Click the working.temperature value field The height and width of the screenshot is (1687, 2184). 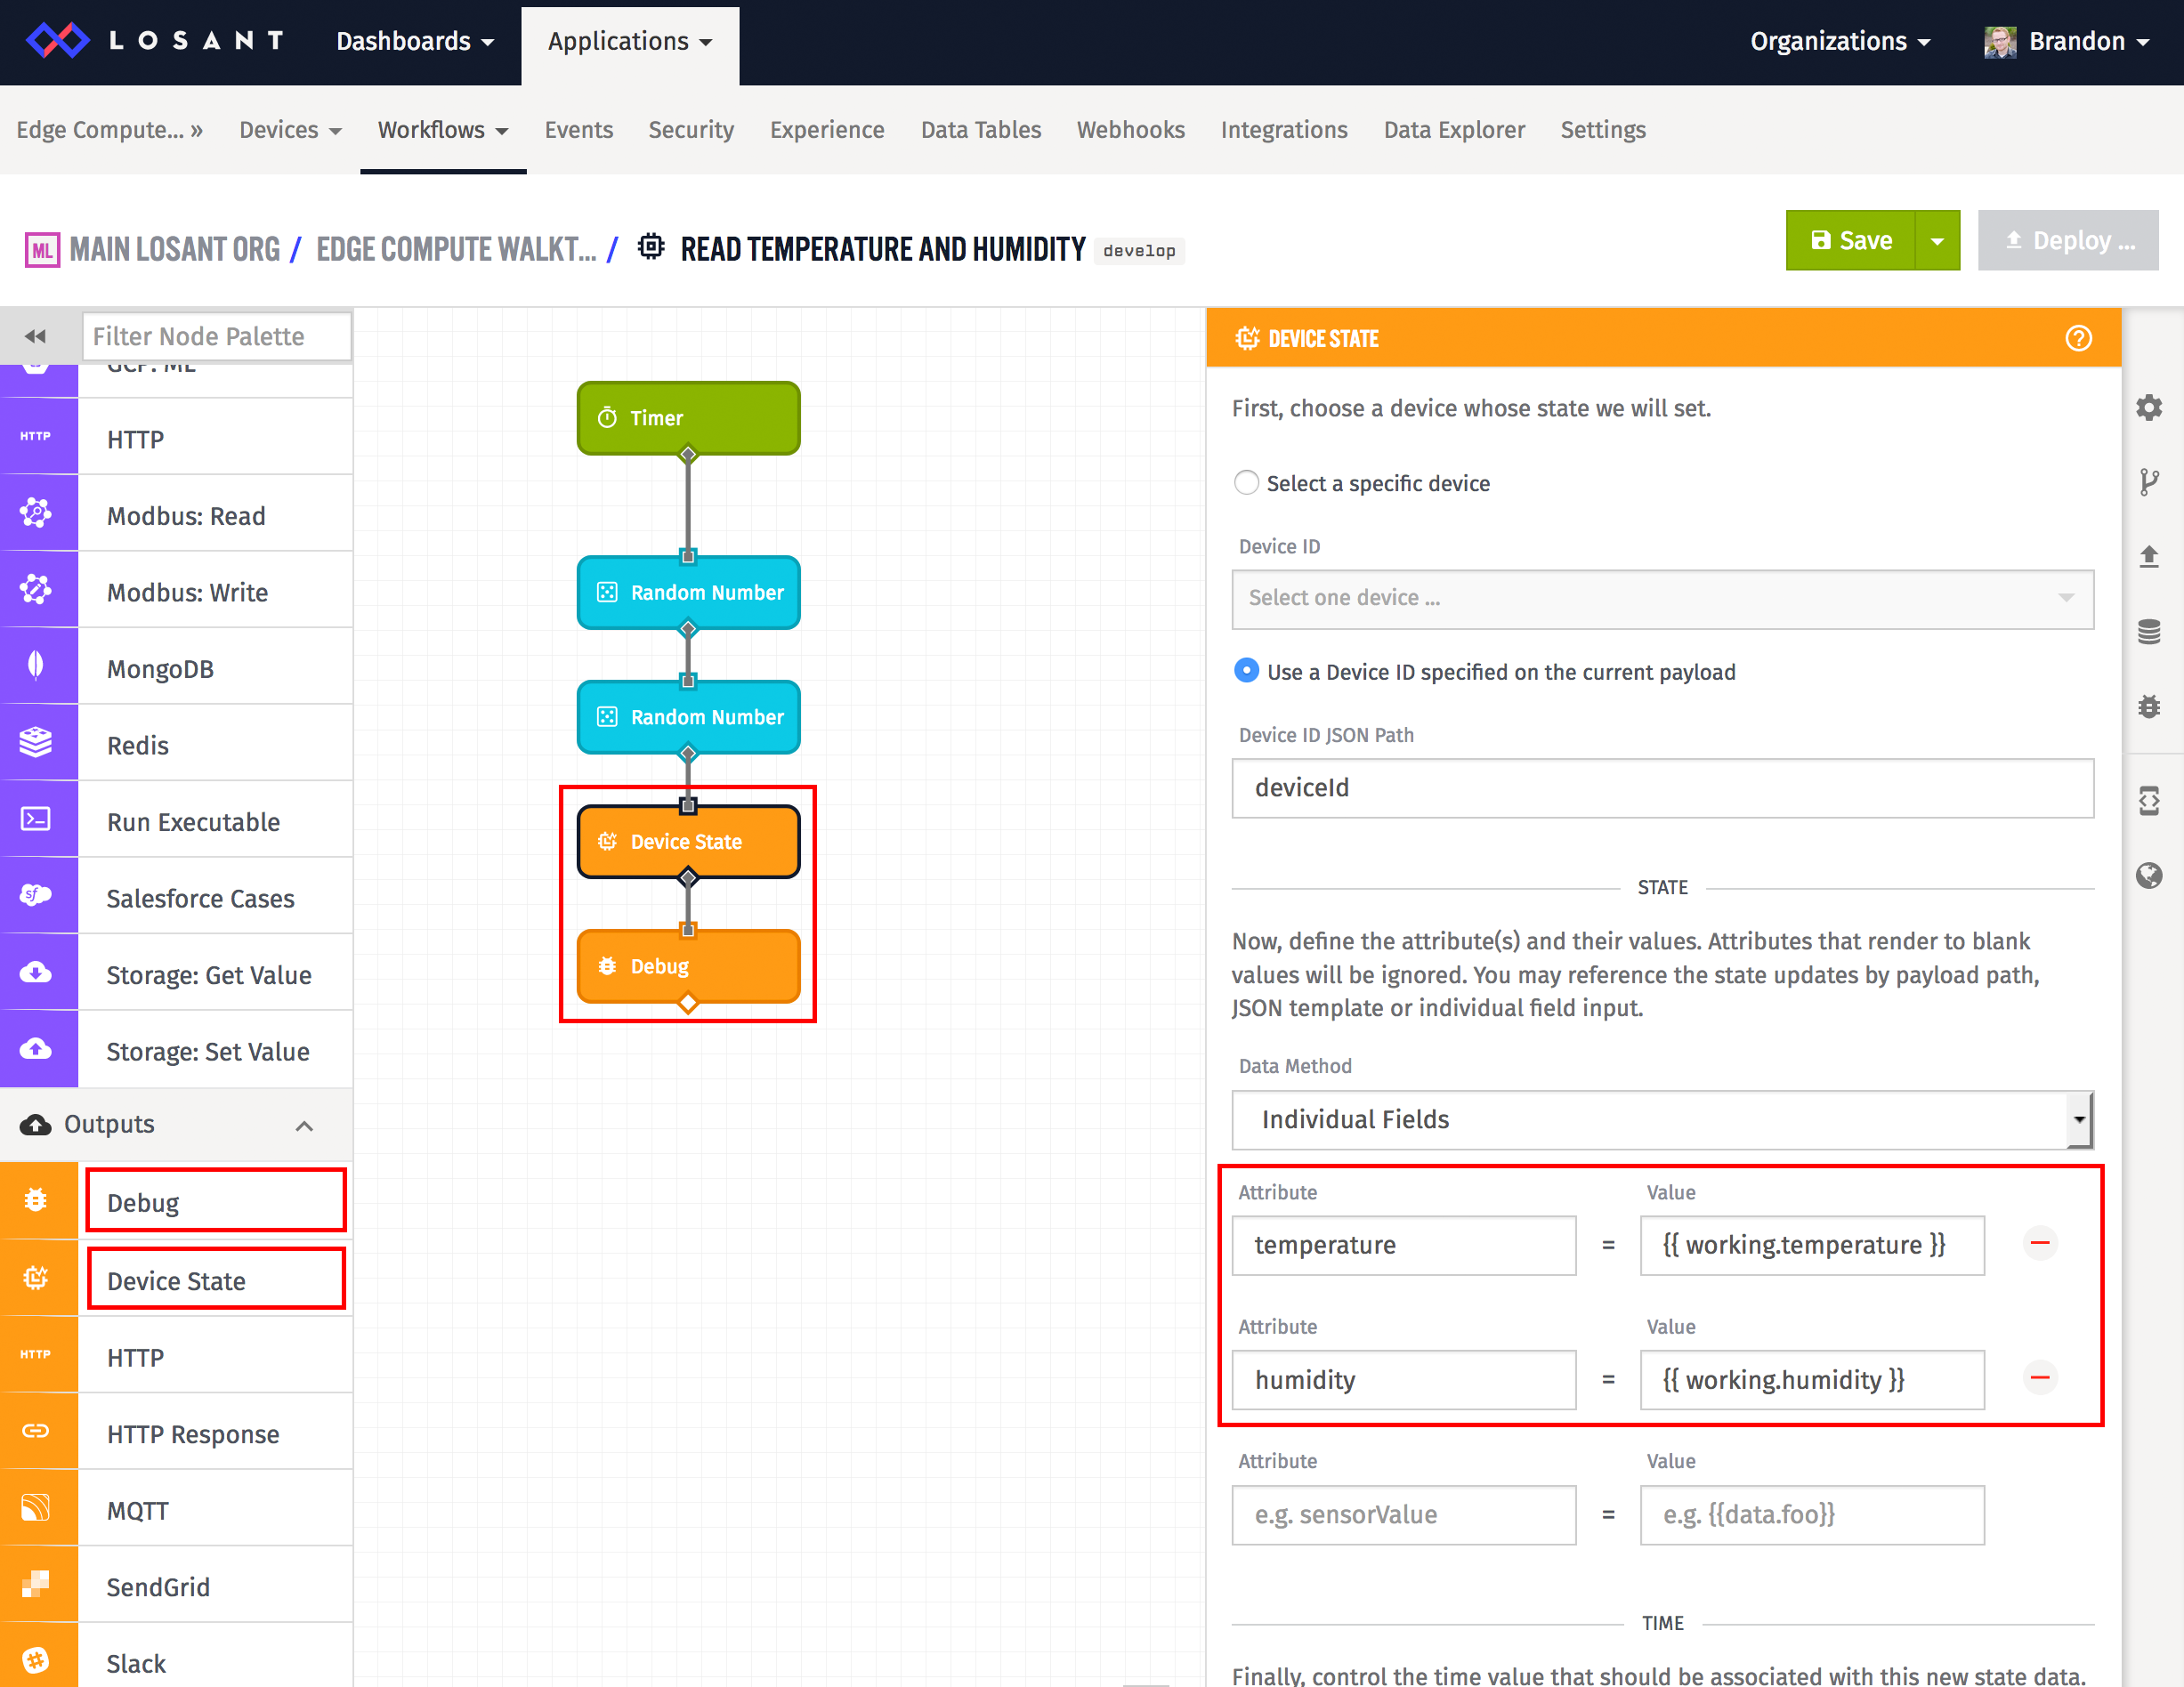coord(1812,1246)
